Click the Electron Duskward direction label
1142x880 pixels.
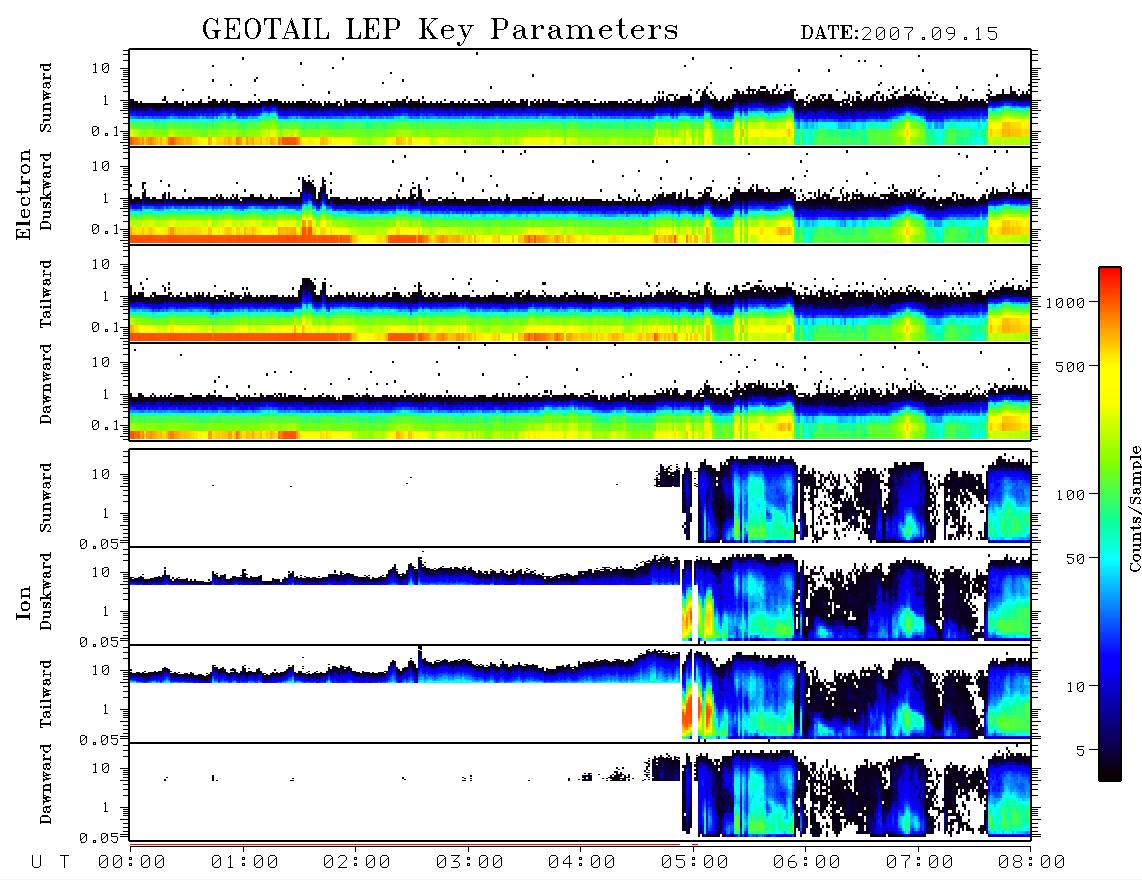46,192
